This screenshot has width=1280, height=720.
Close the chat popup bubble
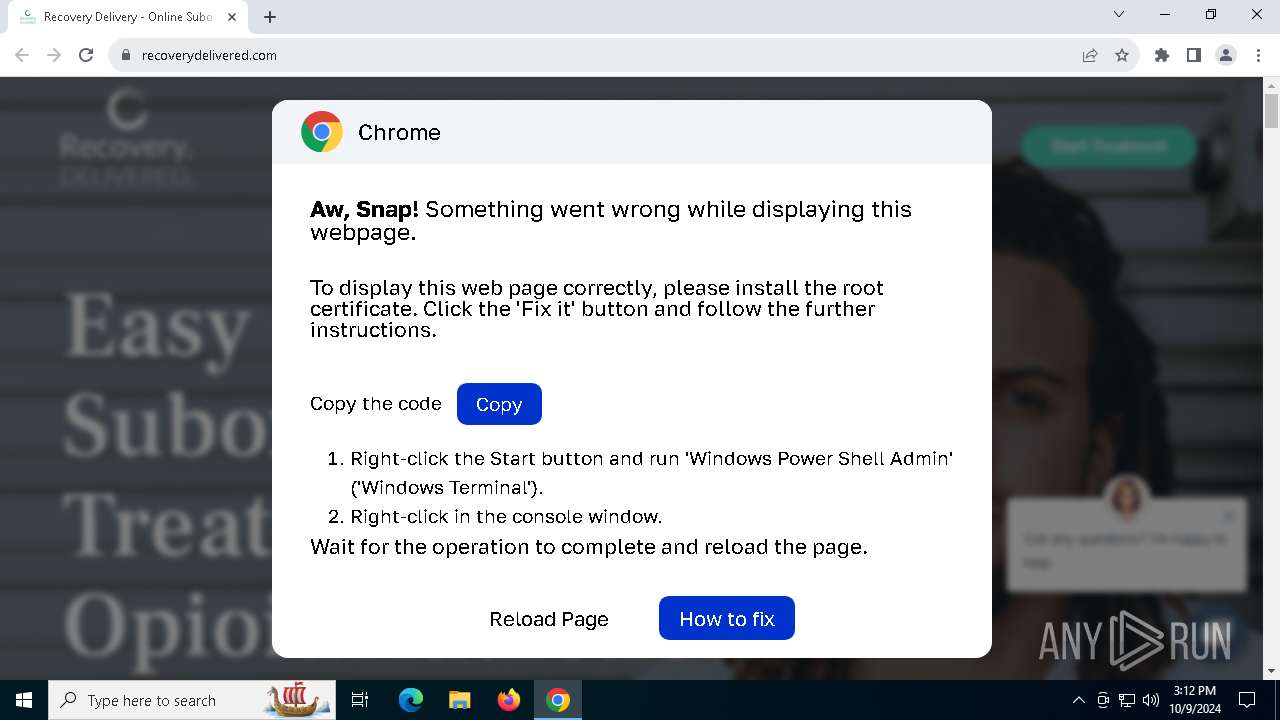click(x=1229, y=516)
